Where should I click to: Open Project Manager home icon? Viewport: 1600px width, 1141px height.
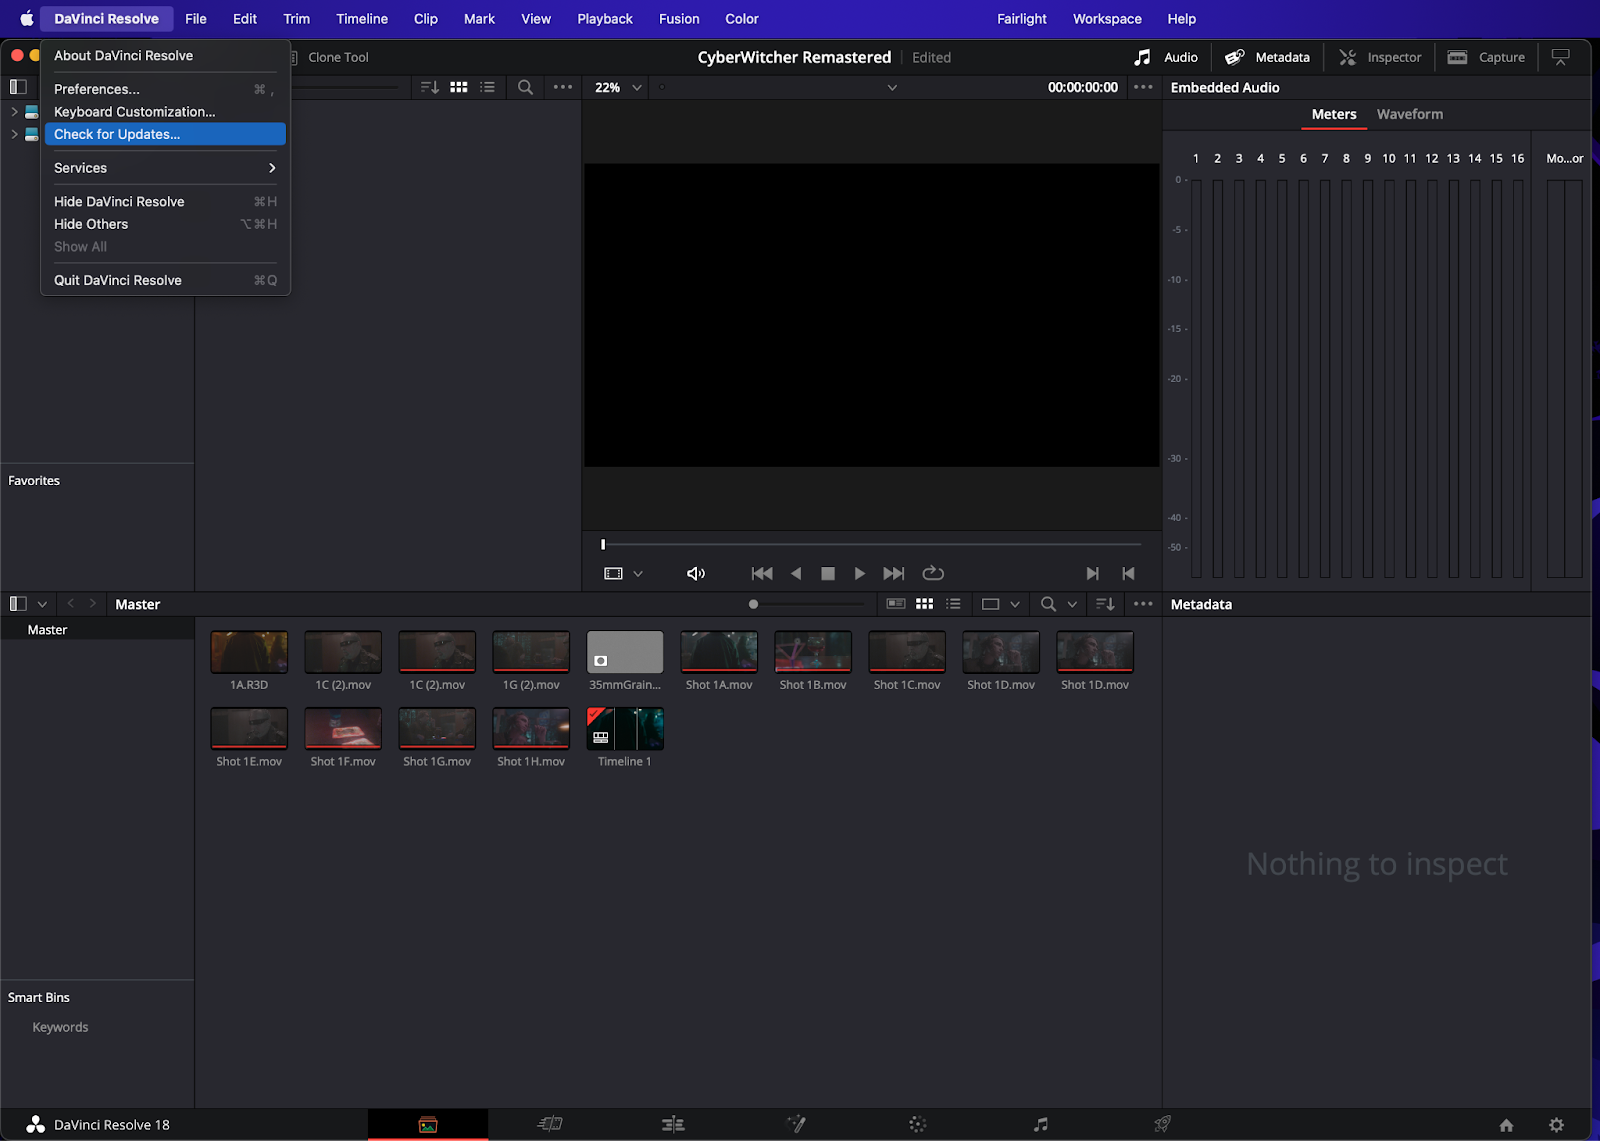[x=1506, y=1125]
